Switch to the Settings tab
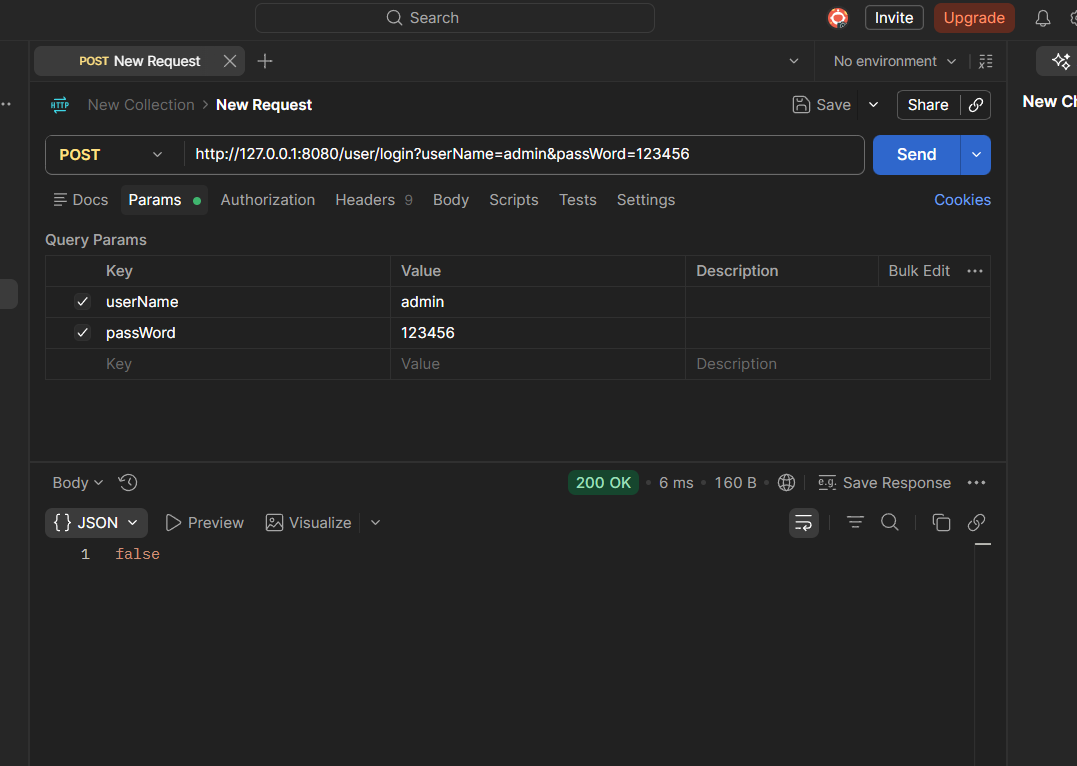The height and width of the screenshot is (766, 1077). click(646, 200)
